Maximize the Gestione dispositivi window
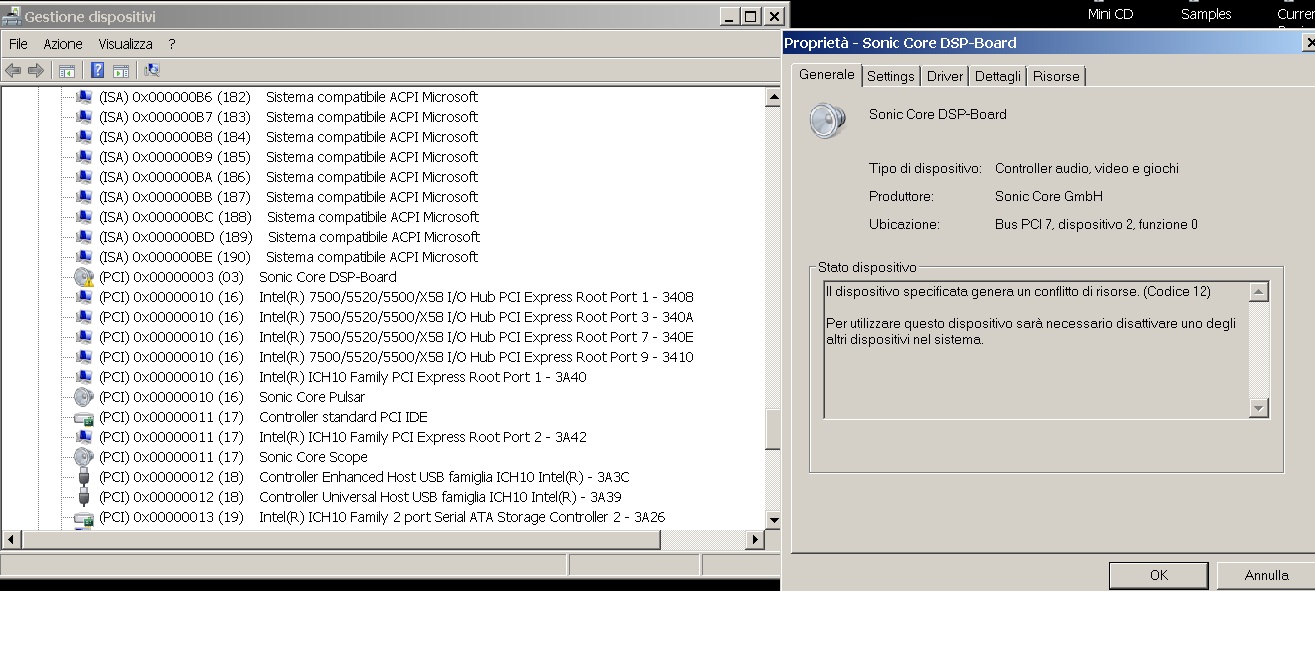1315x648 pixels. 752,16
